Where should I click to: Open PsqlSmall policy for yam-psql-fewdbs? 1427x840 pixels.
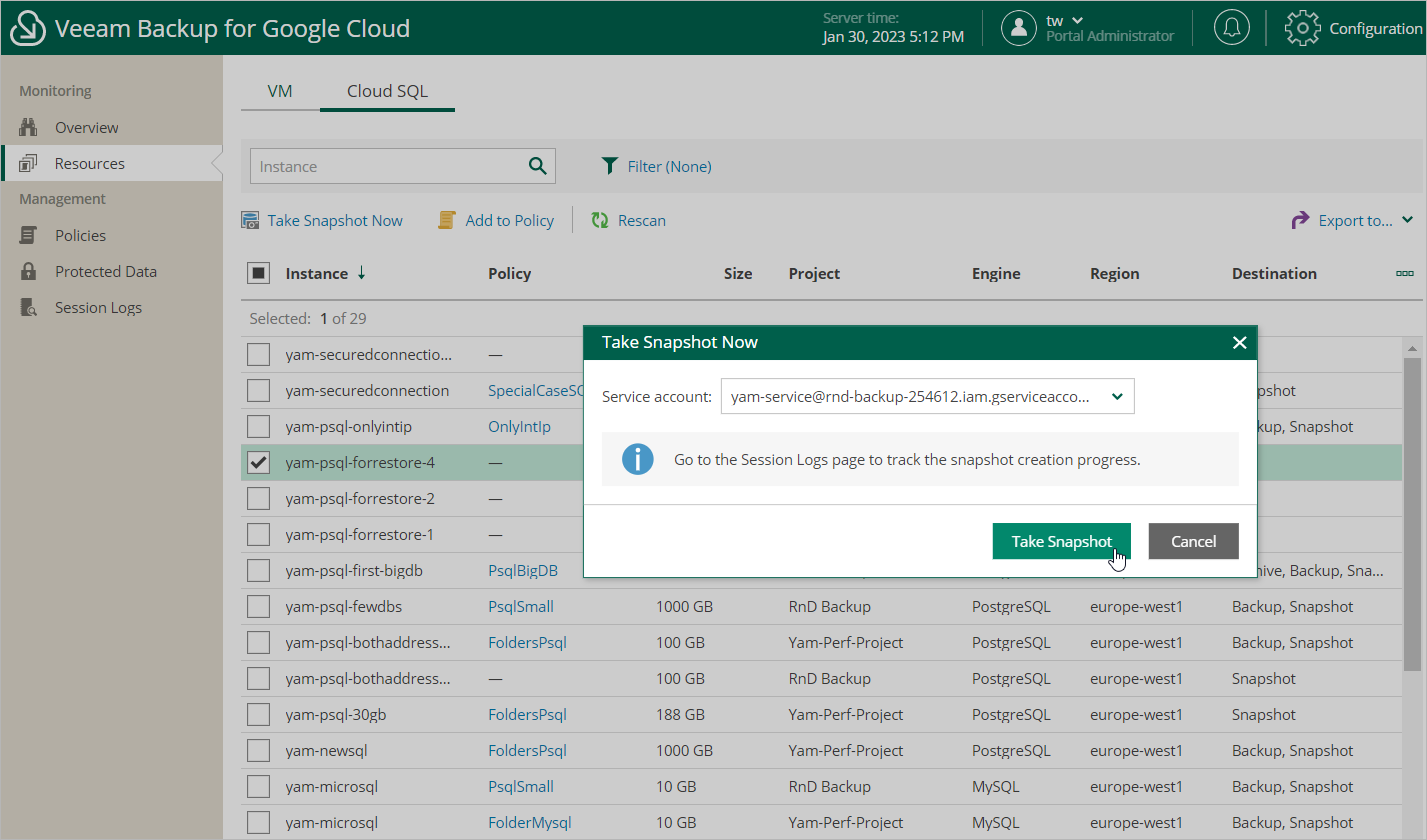click(x=521, y=607)
